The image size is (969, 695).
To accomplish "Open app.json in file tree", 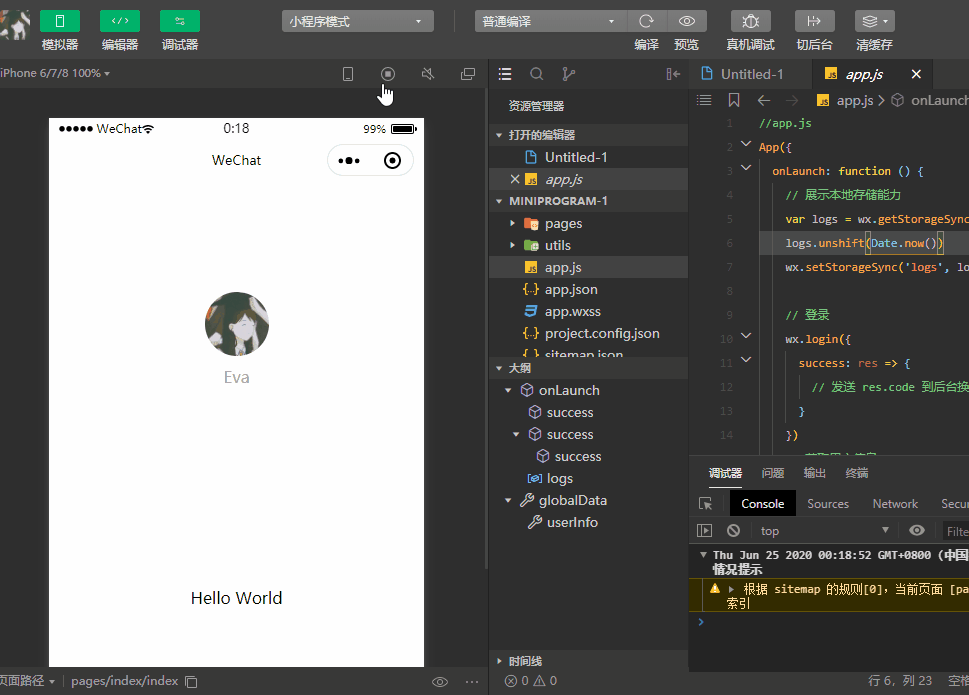I will (571, 289).
